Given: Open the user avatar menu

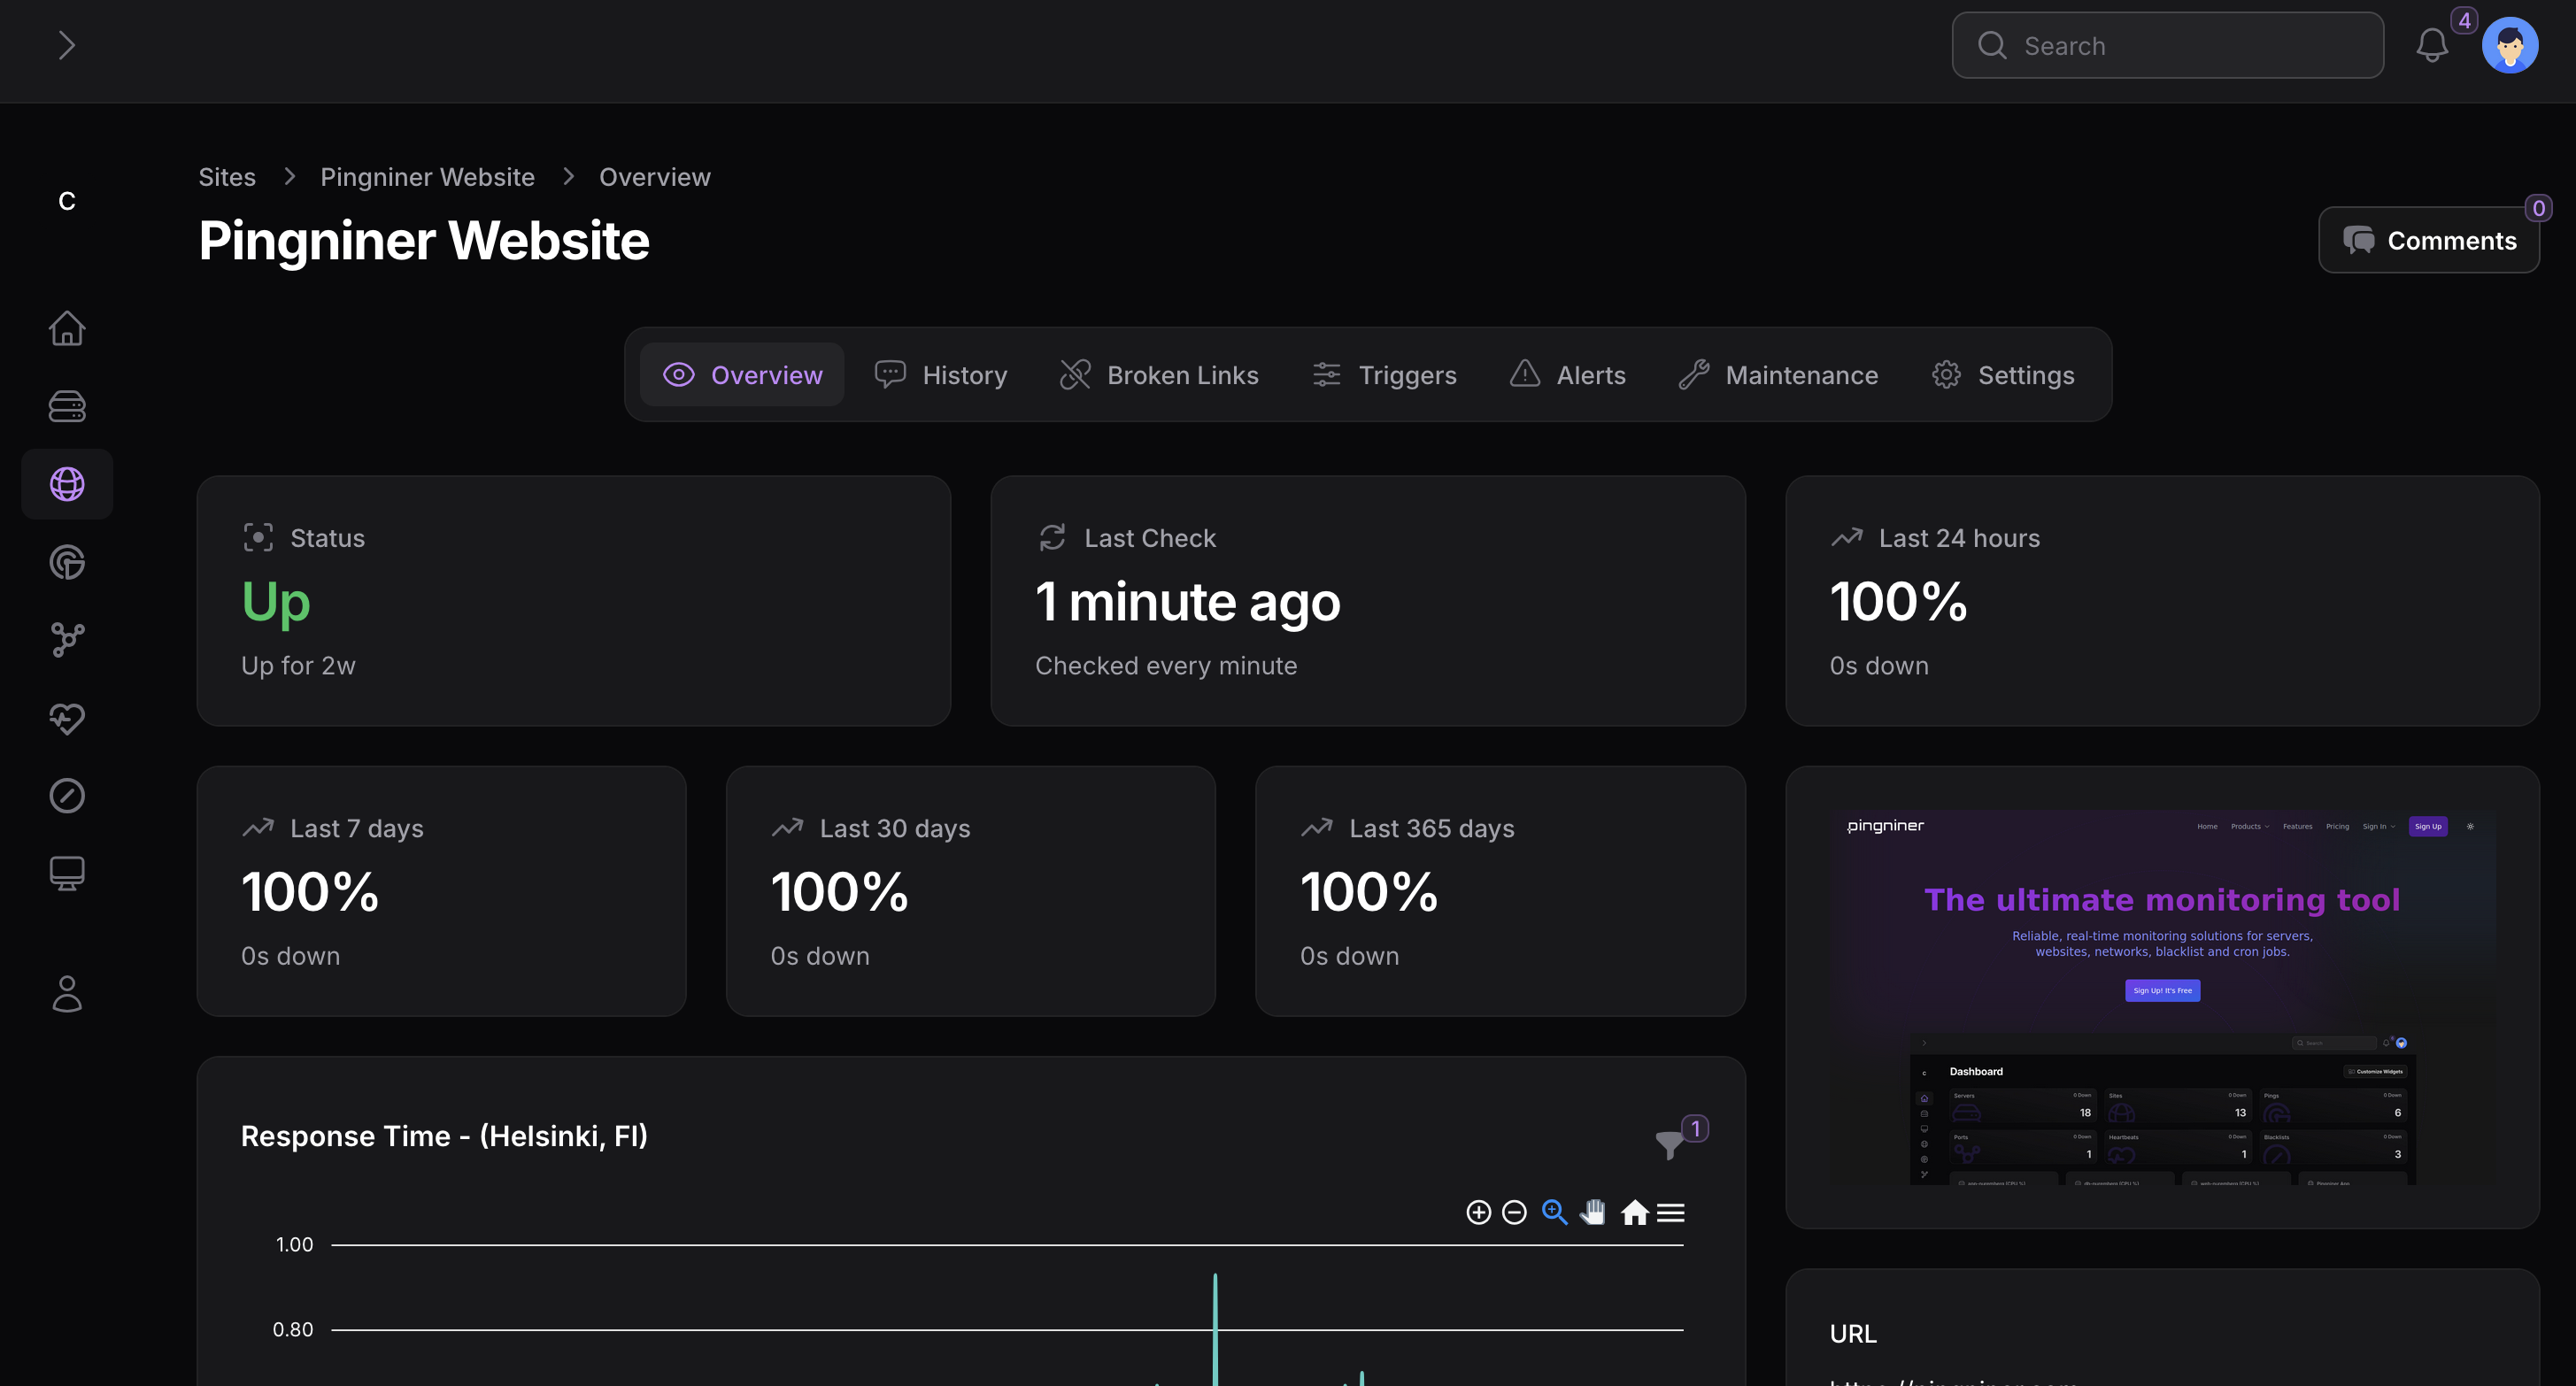Looking at the screenshot, I should tap(2509, 46).
